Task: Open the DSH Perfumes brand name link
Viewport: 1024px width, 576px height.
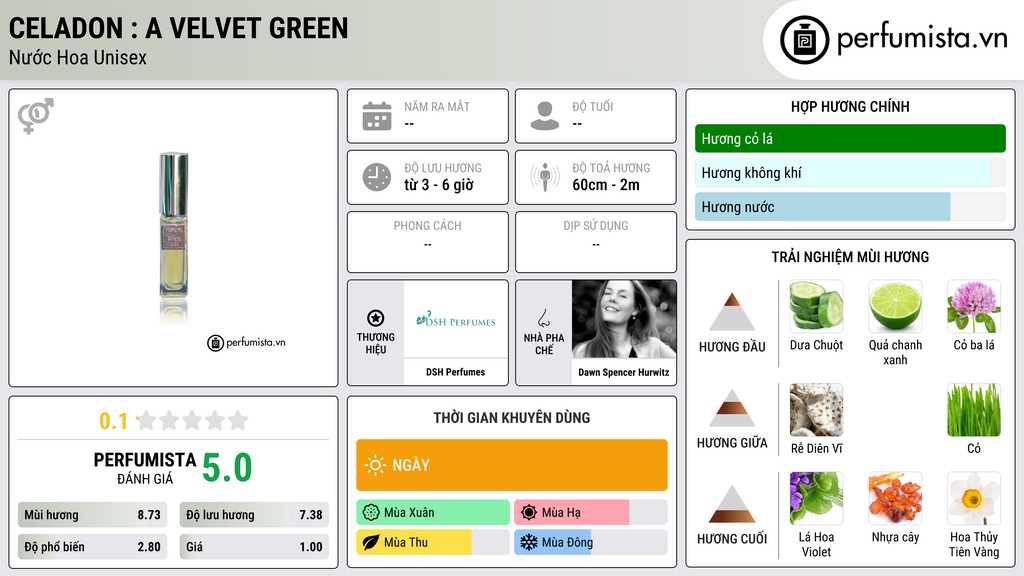Action: click(x=456, y=372)
